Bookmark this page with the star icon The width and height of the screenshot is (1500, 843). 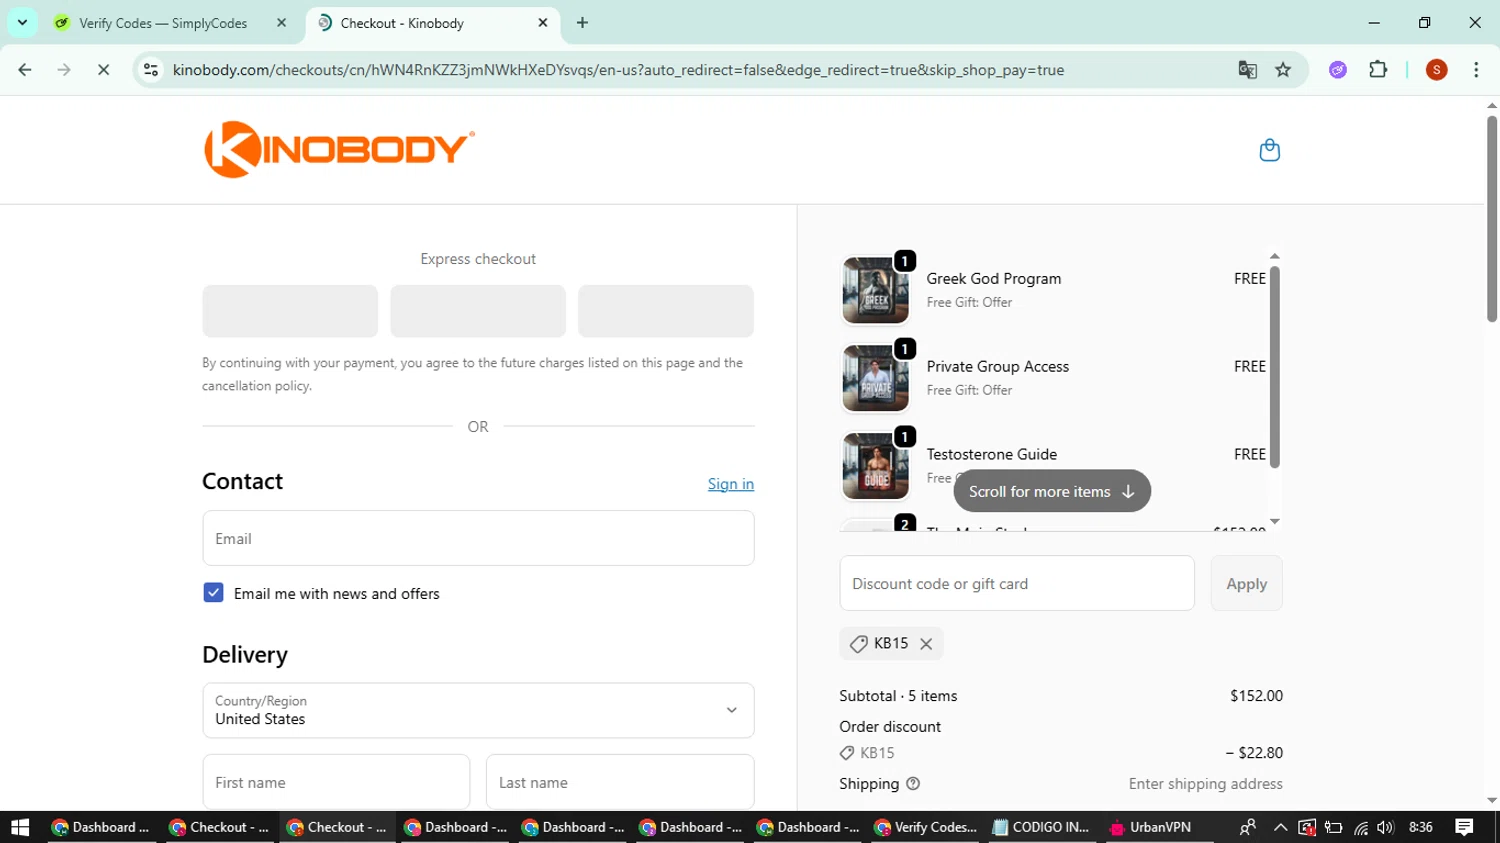[1283, 70]
